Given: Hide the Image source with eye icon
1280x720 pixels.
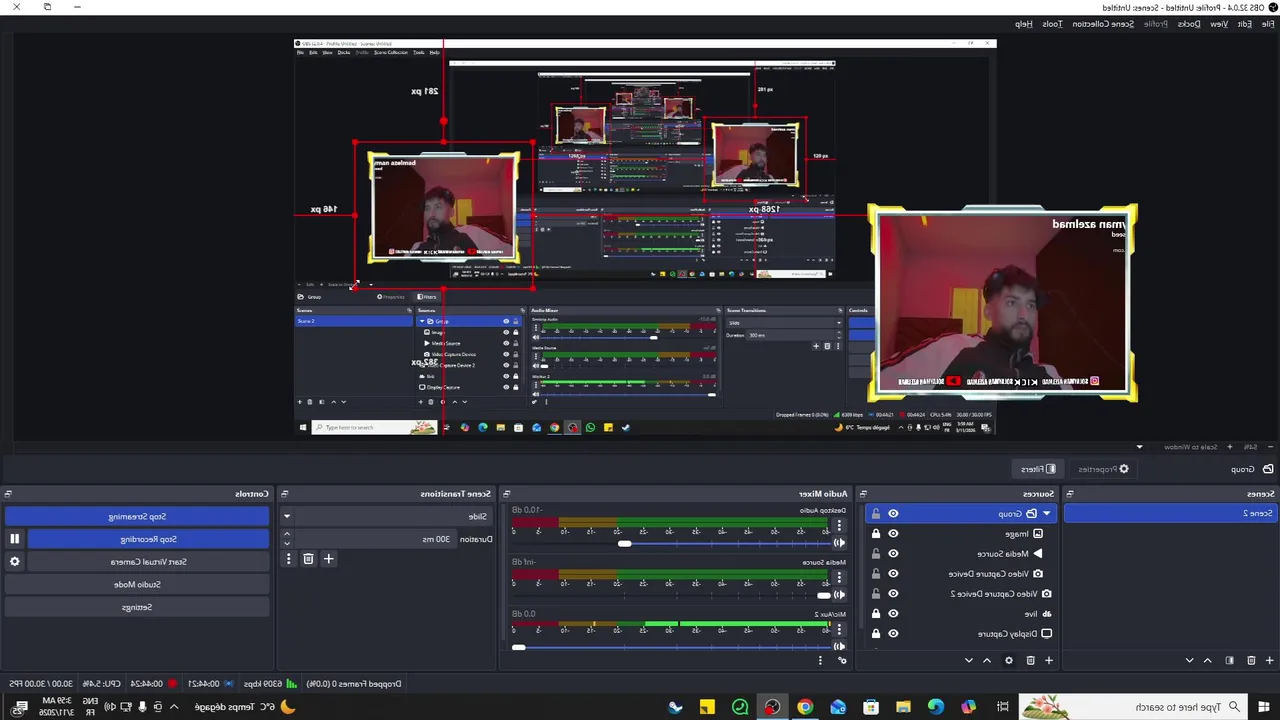Looking at the screenshot, I should click(x=893, y=534).
